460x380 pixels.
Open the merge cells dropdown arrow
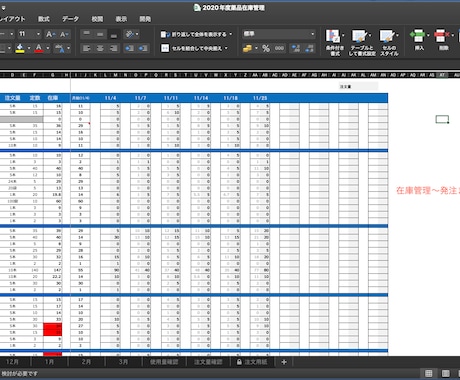coord(226,48)
